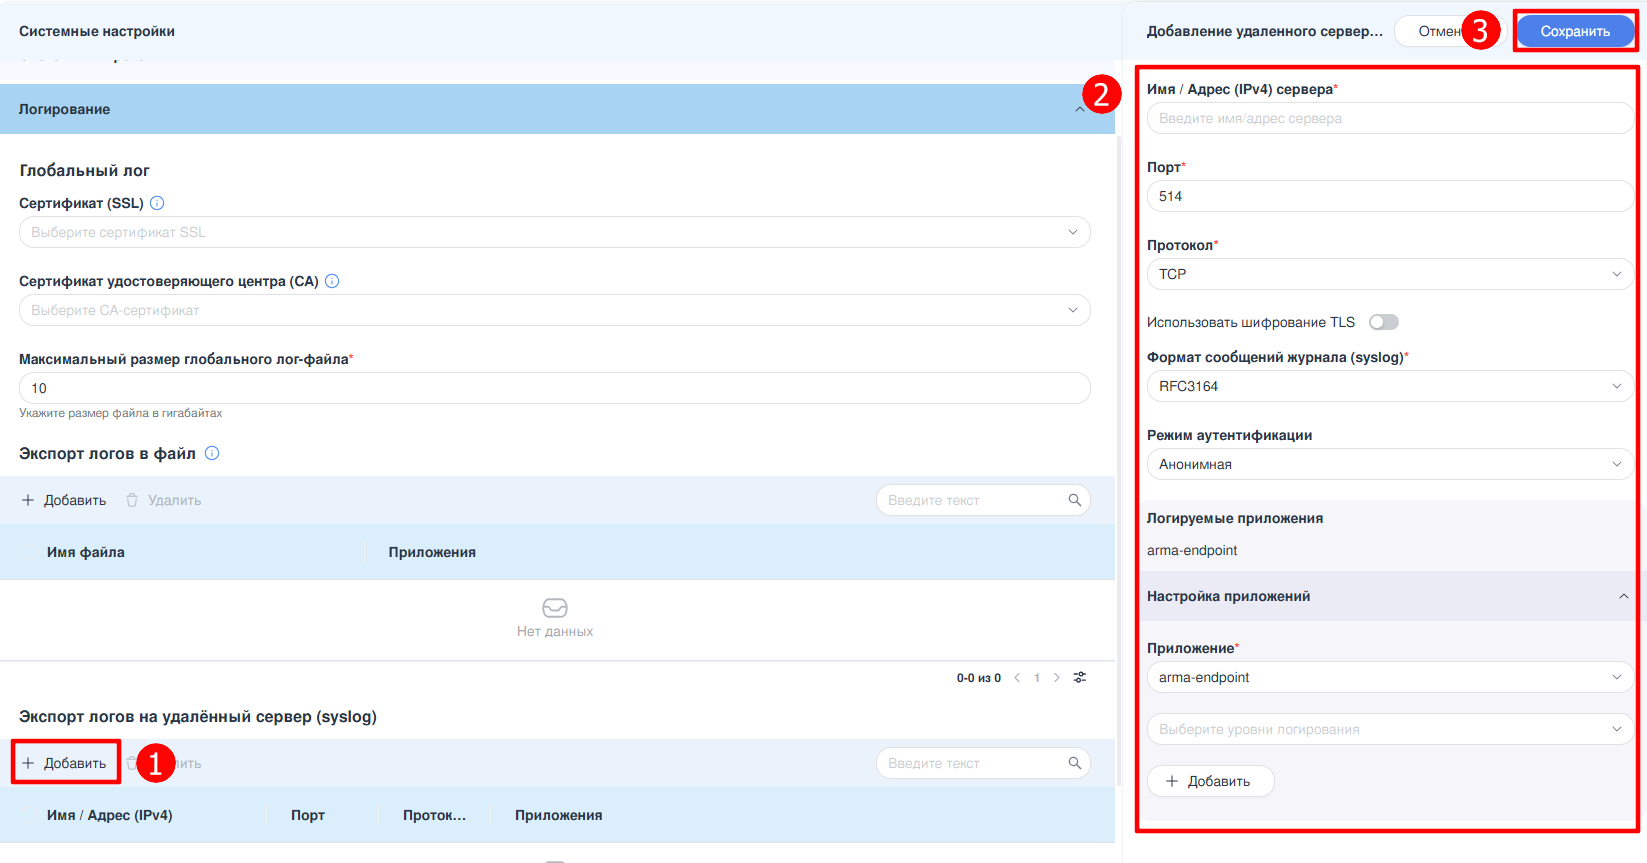Open the Выберите сертификат SSL dropdown
This screenshot has height=863, width=1647.
pyautogui.click(x=554, y=232)
